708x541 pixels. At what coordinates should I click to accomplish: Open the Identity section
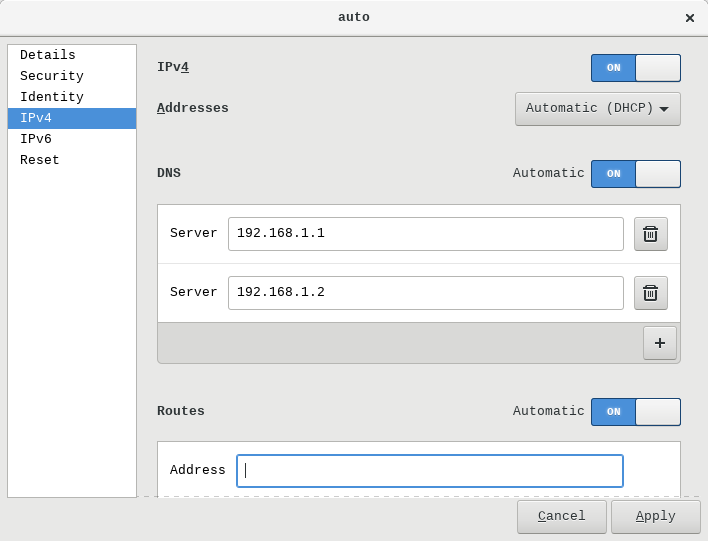(x=72, y=97)
